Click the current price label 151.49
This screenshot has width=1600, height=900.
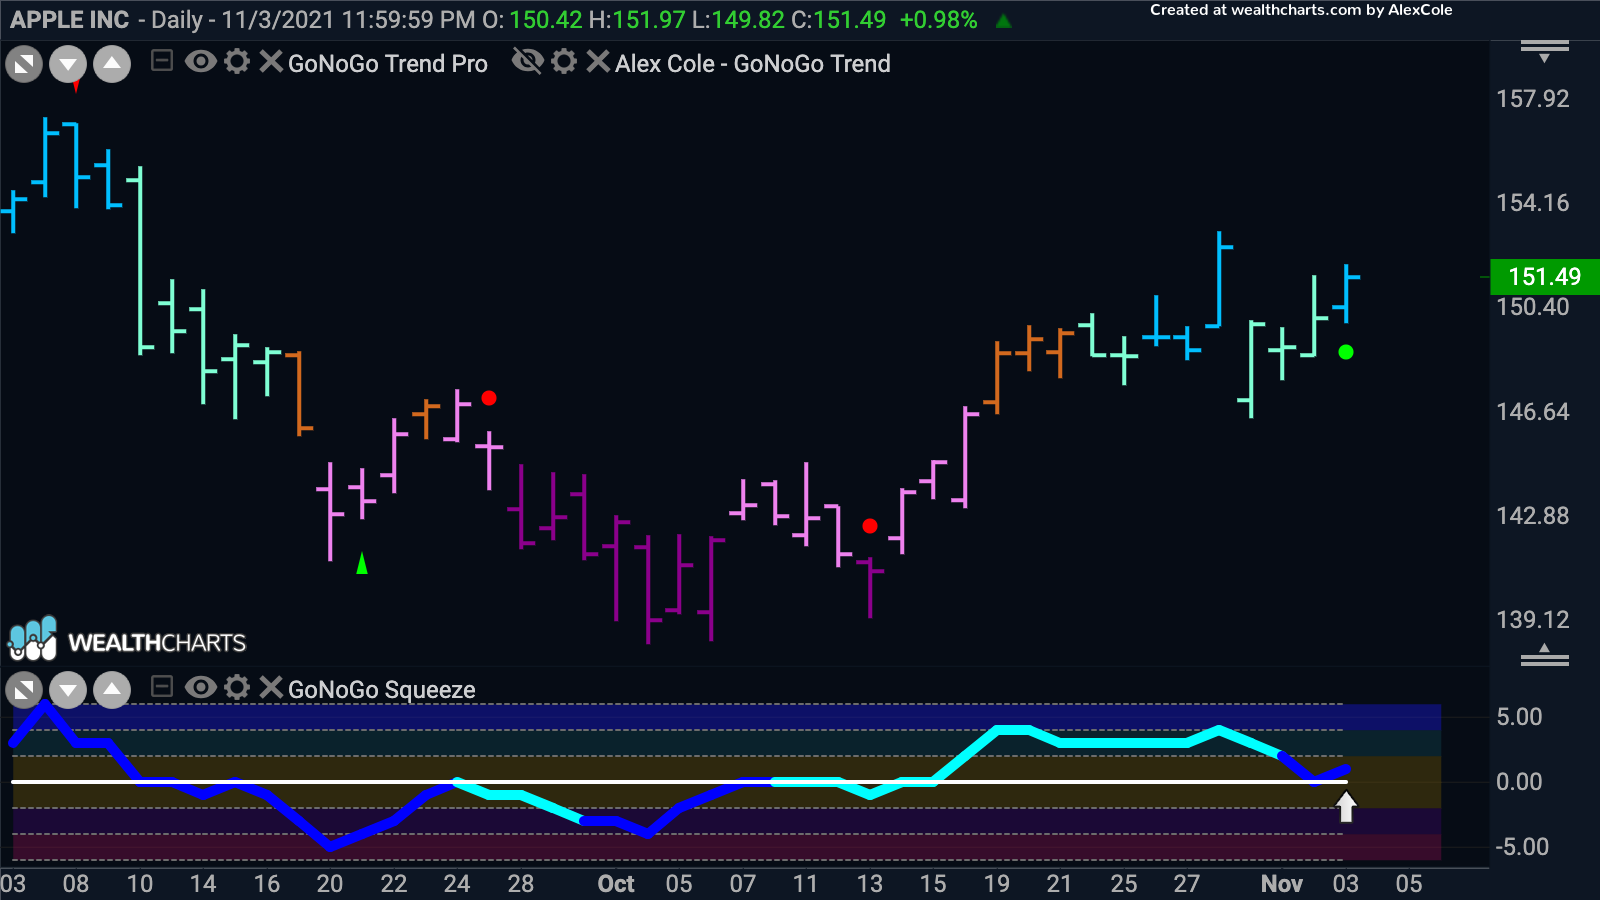click(x=1545, y=277)
